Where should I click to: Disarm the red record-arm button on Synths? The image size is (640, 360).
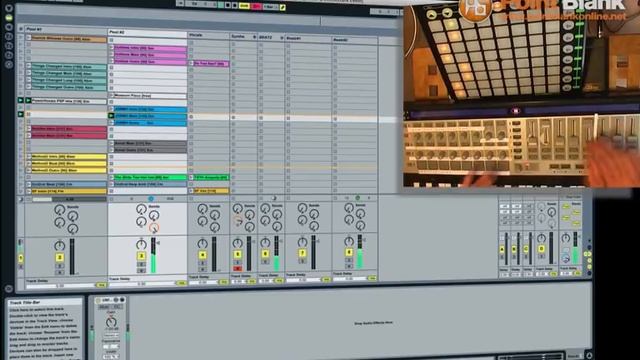pyautogui.click(x=238, y=269)
